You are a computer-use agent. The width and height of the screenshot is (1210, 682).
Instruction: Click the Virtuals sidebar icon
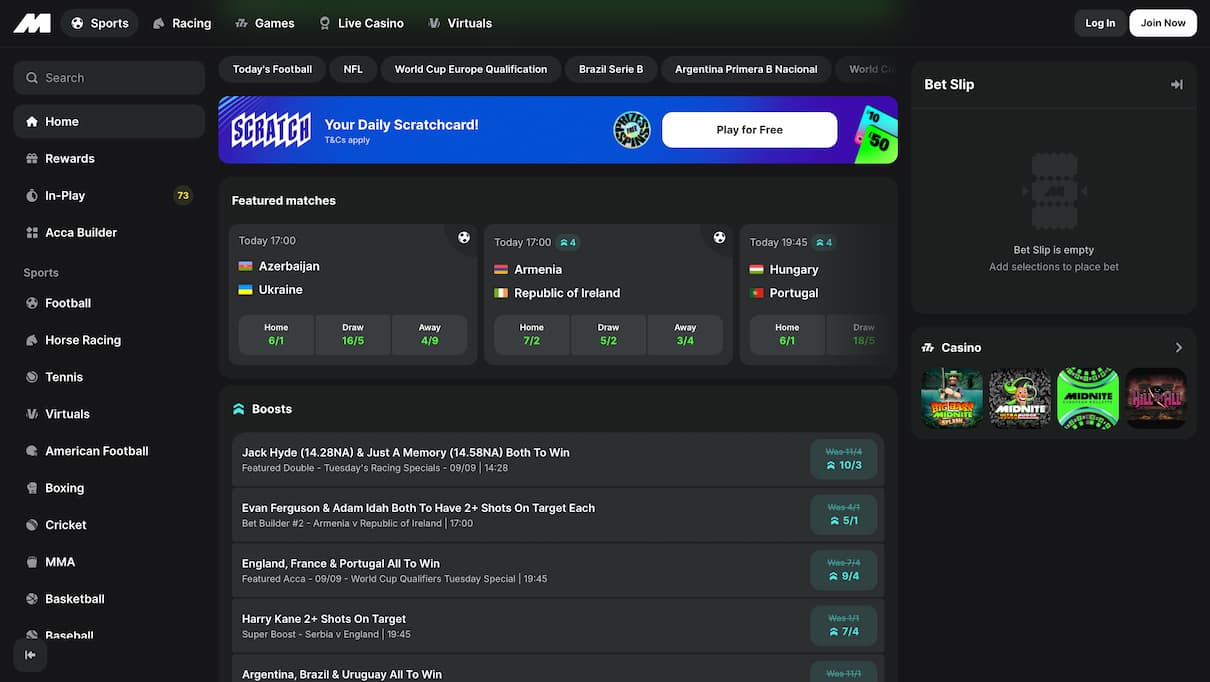tap(32, 414)
